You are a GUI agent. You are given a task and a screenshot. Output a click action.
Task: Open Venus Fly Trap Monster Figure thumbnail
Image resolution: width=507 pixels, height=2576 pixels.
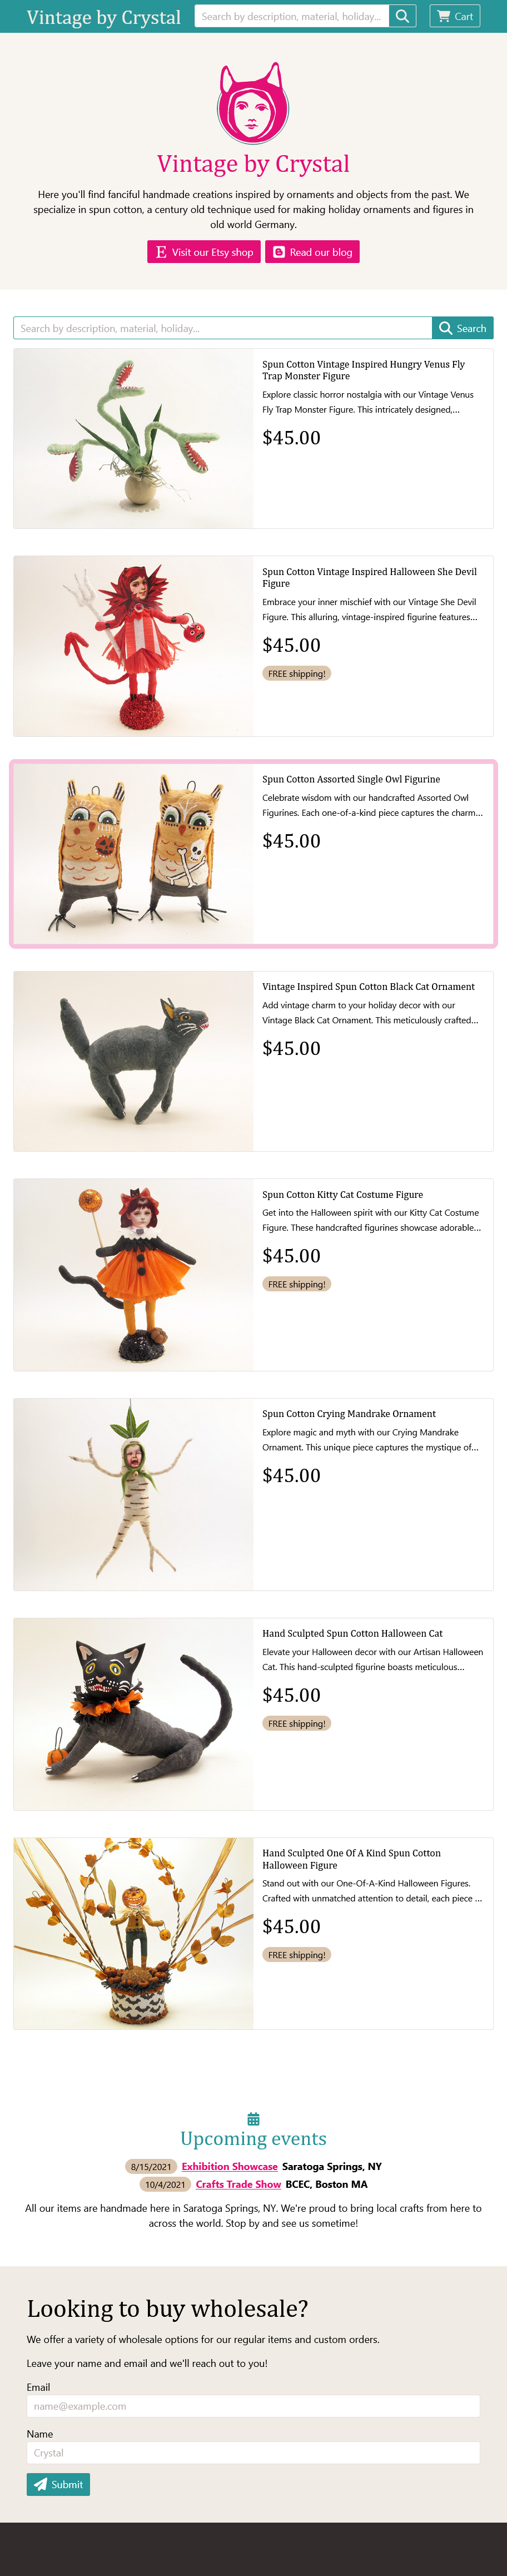pos(133,438)
